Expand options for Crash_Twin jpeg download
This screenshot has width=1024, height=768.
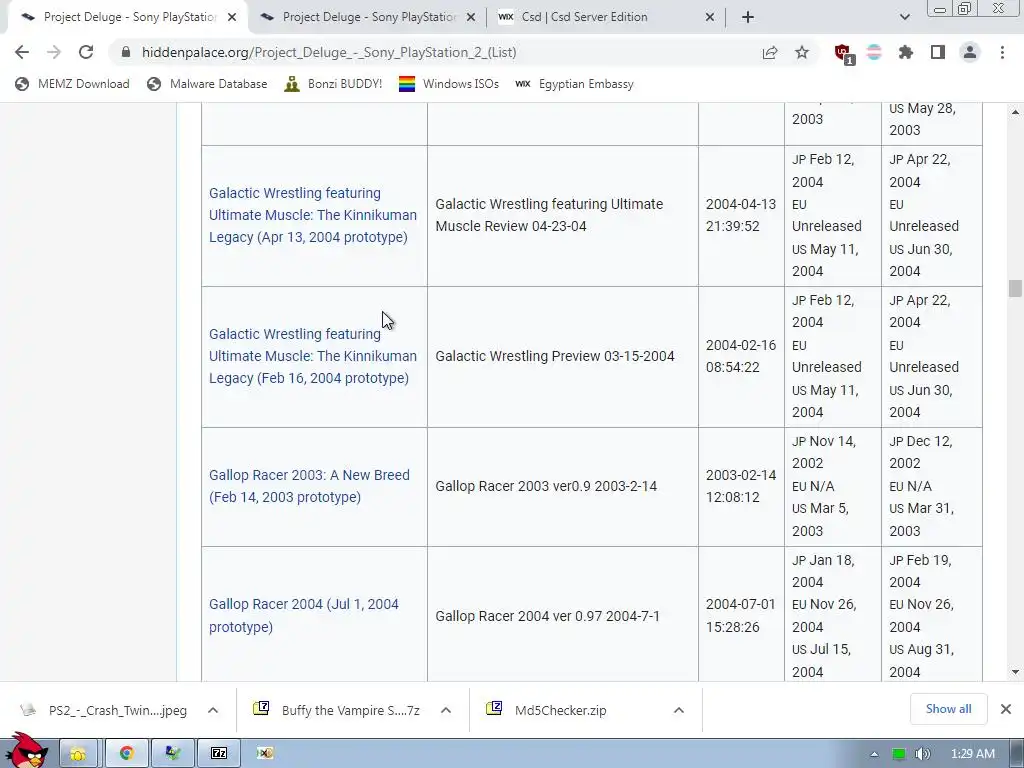(213, 710)
